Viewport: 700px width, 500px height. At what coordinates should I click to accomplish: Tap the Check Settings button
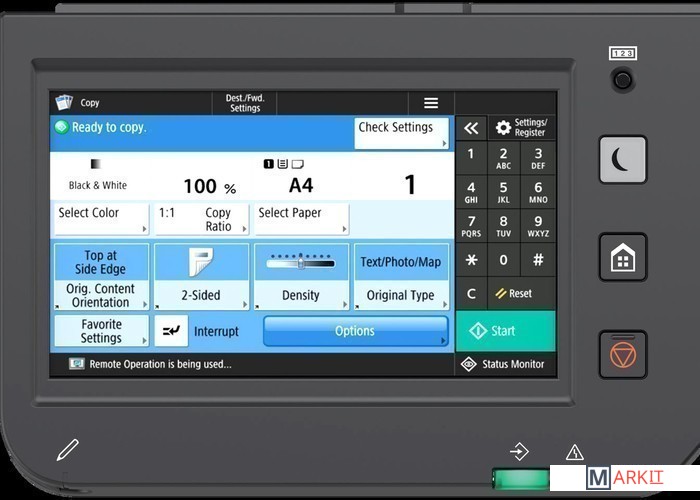[402, 133]
